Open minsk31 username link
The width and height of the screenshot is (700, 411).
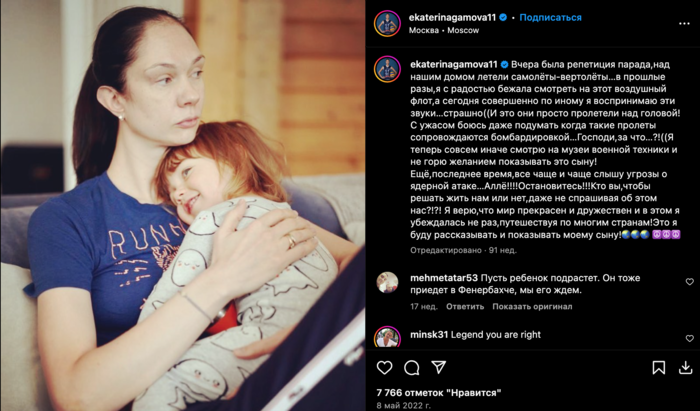(x=429, y=334)
